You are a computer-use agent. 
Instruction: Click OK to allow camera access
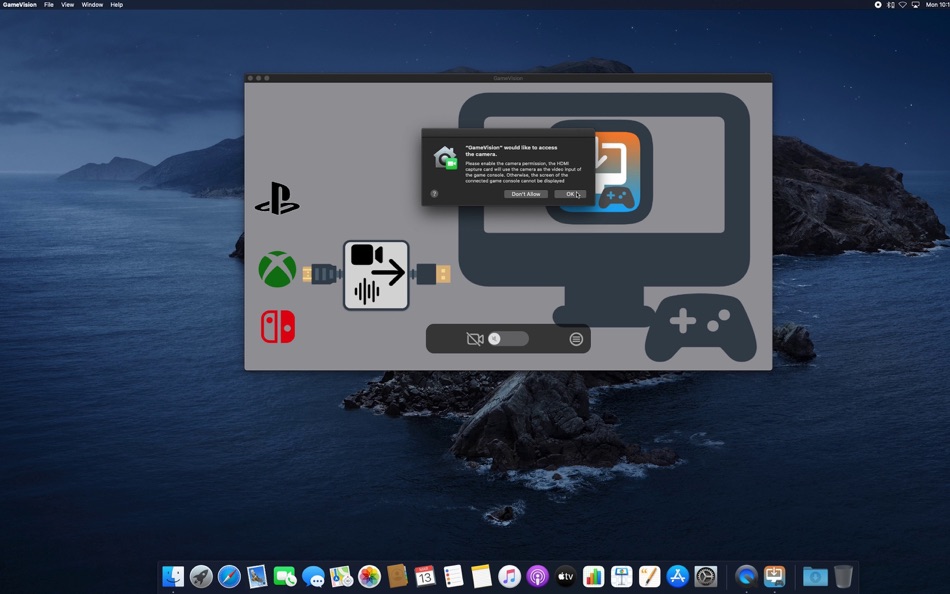(x=570, y=194)
